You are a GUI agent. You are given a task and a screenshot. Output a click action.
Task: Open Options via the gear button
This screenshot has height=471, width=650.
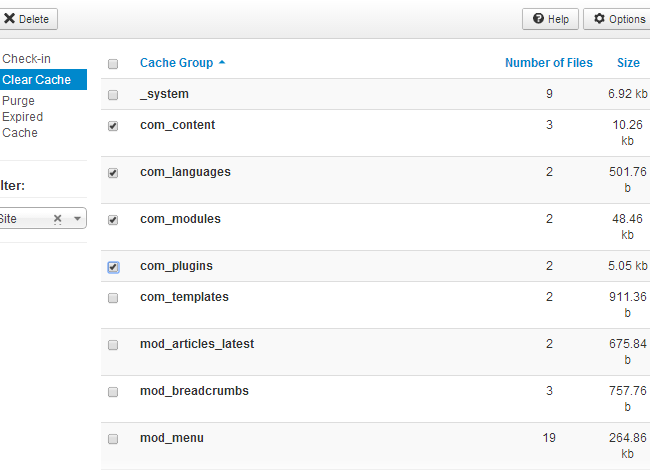pos(616,19)
